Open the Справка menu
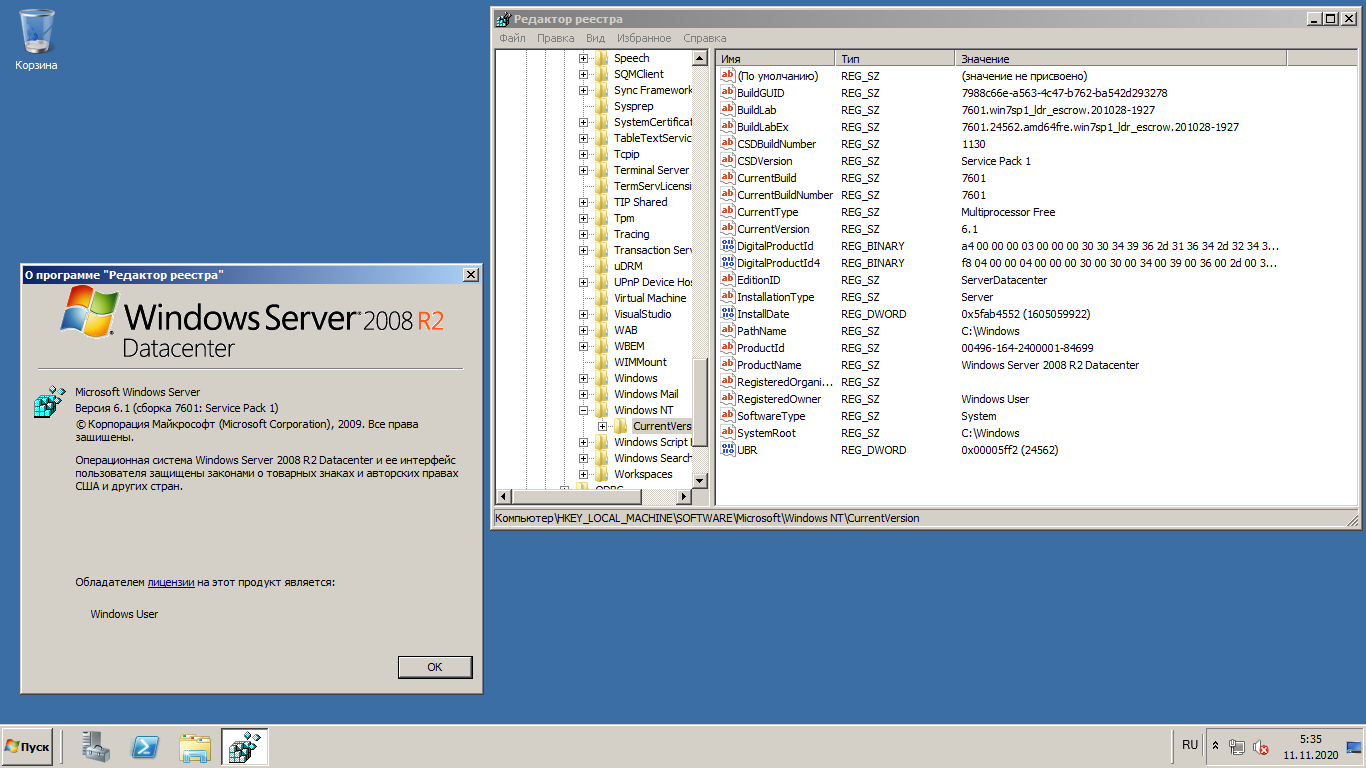 coord(705,38)
